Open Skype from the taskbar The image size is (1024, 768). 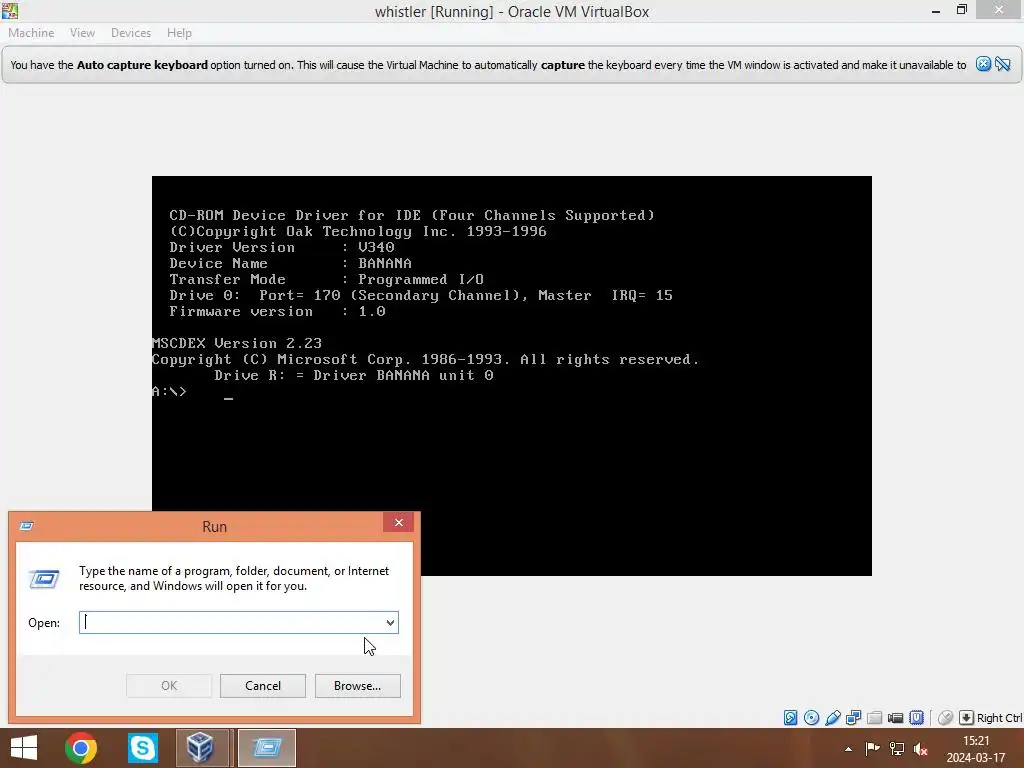click(x=142, y=748)
